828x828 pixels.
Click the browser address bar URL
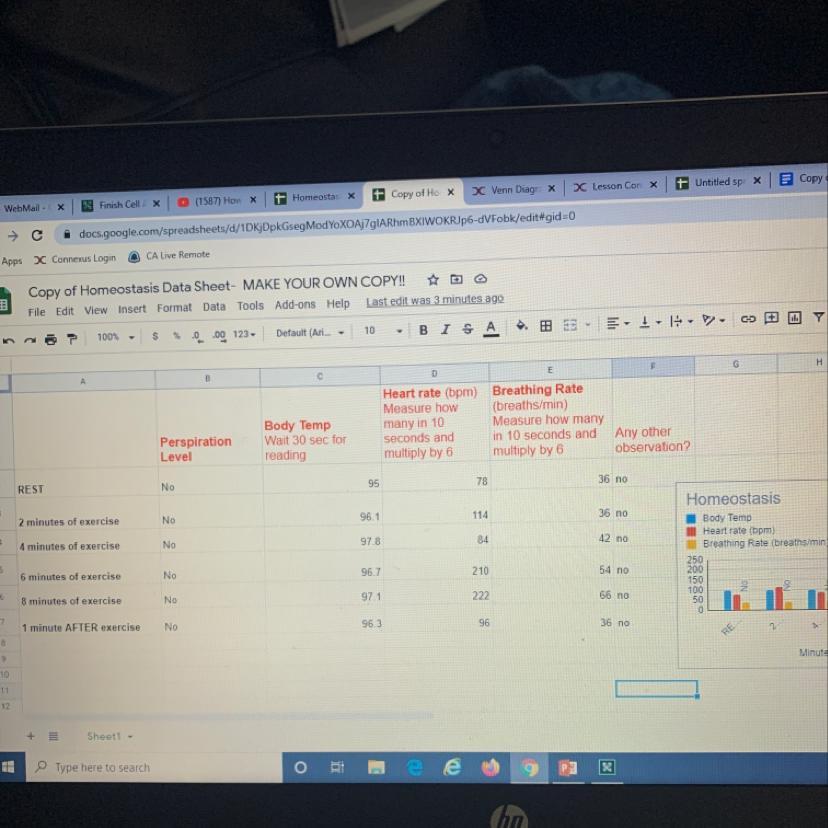click(327, 224)
